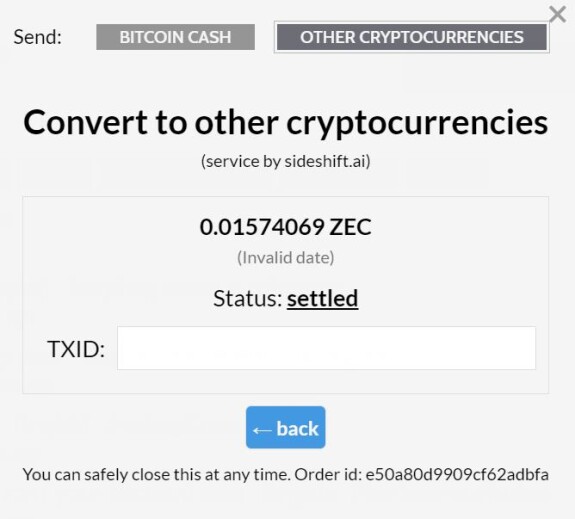The width and height of the screenshot is (575, 519).
Task: Go back using the blue back button
Action: tap(286, 427)
